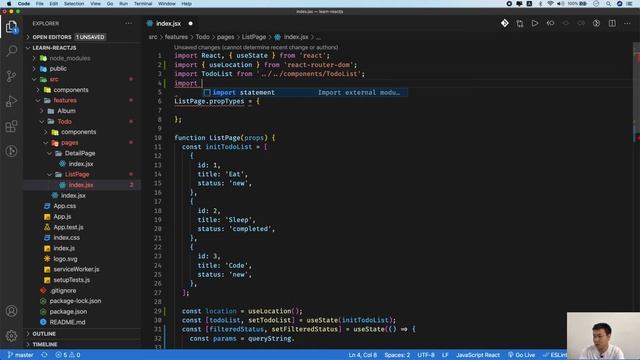
Task: Open the File menu
Action: click(x=40, y=4)
